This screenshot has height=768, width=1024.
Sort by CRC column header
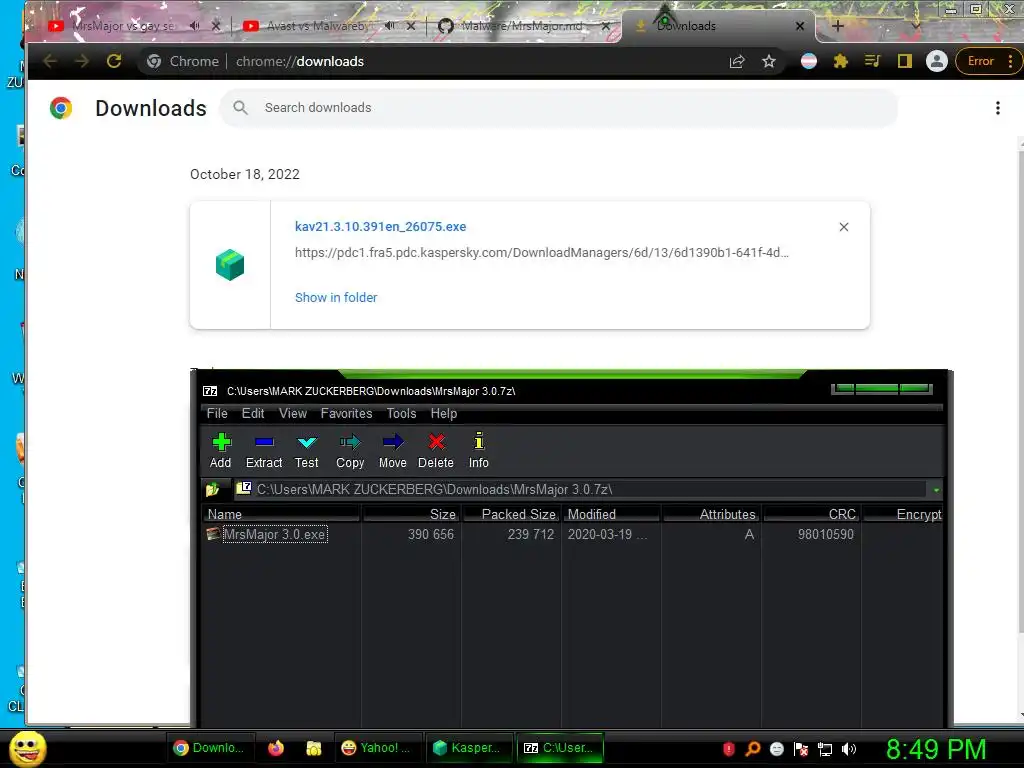[812, 514]
